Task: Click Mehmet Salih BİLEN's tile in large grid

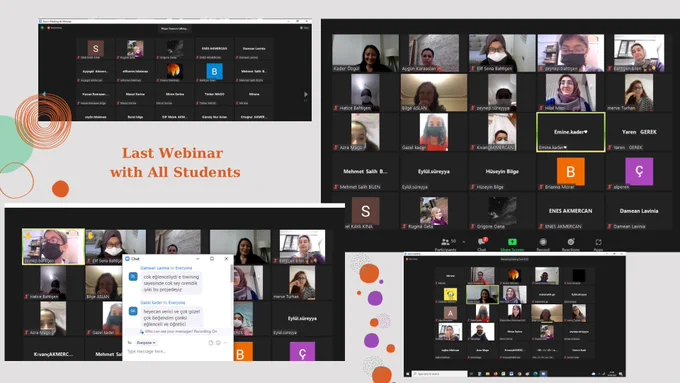Action: click(366, 171)
